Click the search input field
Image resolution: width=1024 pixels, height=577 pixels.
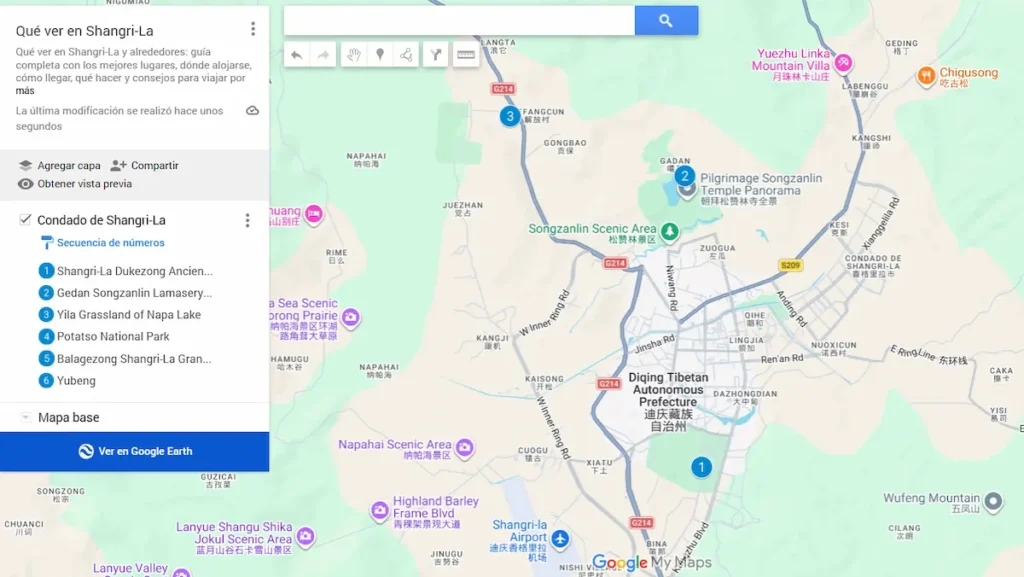click(x=459, y=21)
